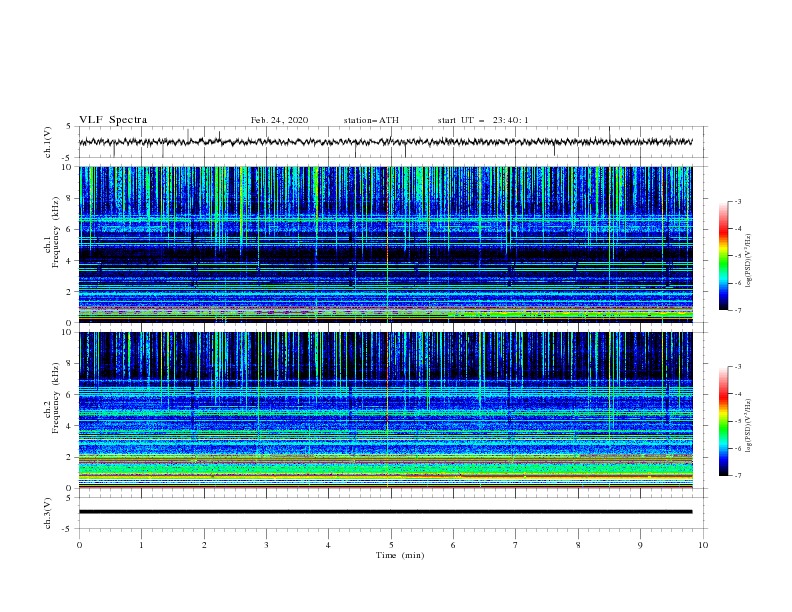Click the ch.1 colorbar "log(PSD)(V²/Hz)" label
Image resolution: width=792 pixels, height=612 pixels.
tap(749, 261)
